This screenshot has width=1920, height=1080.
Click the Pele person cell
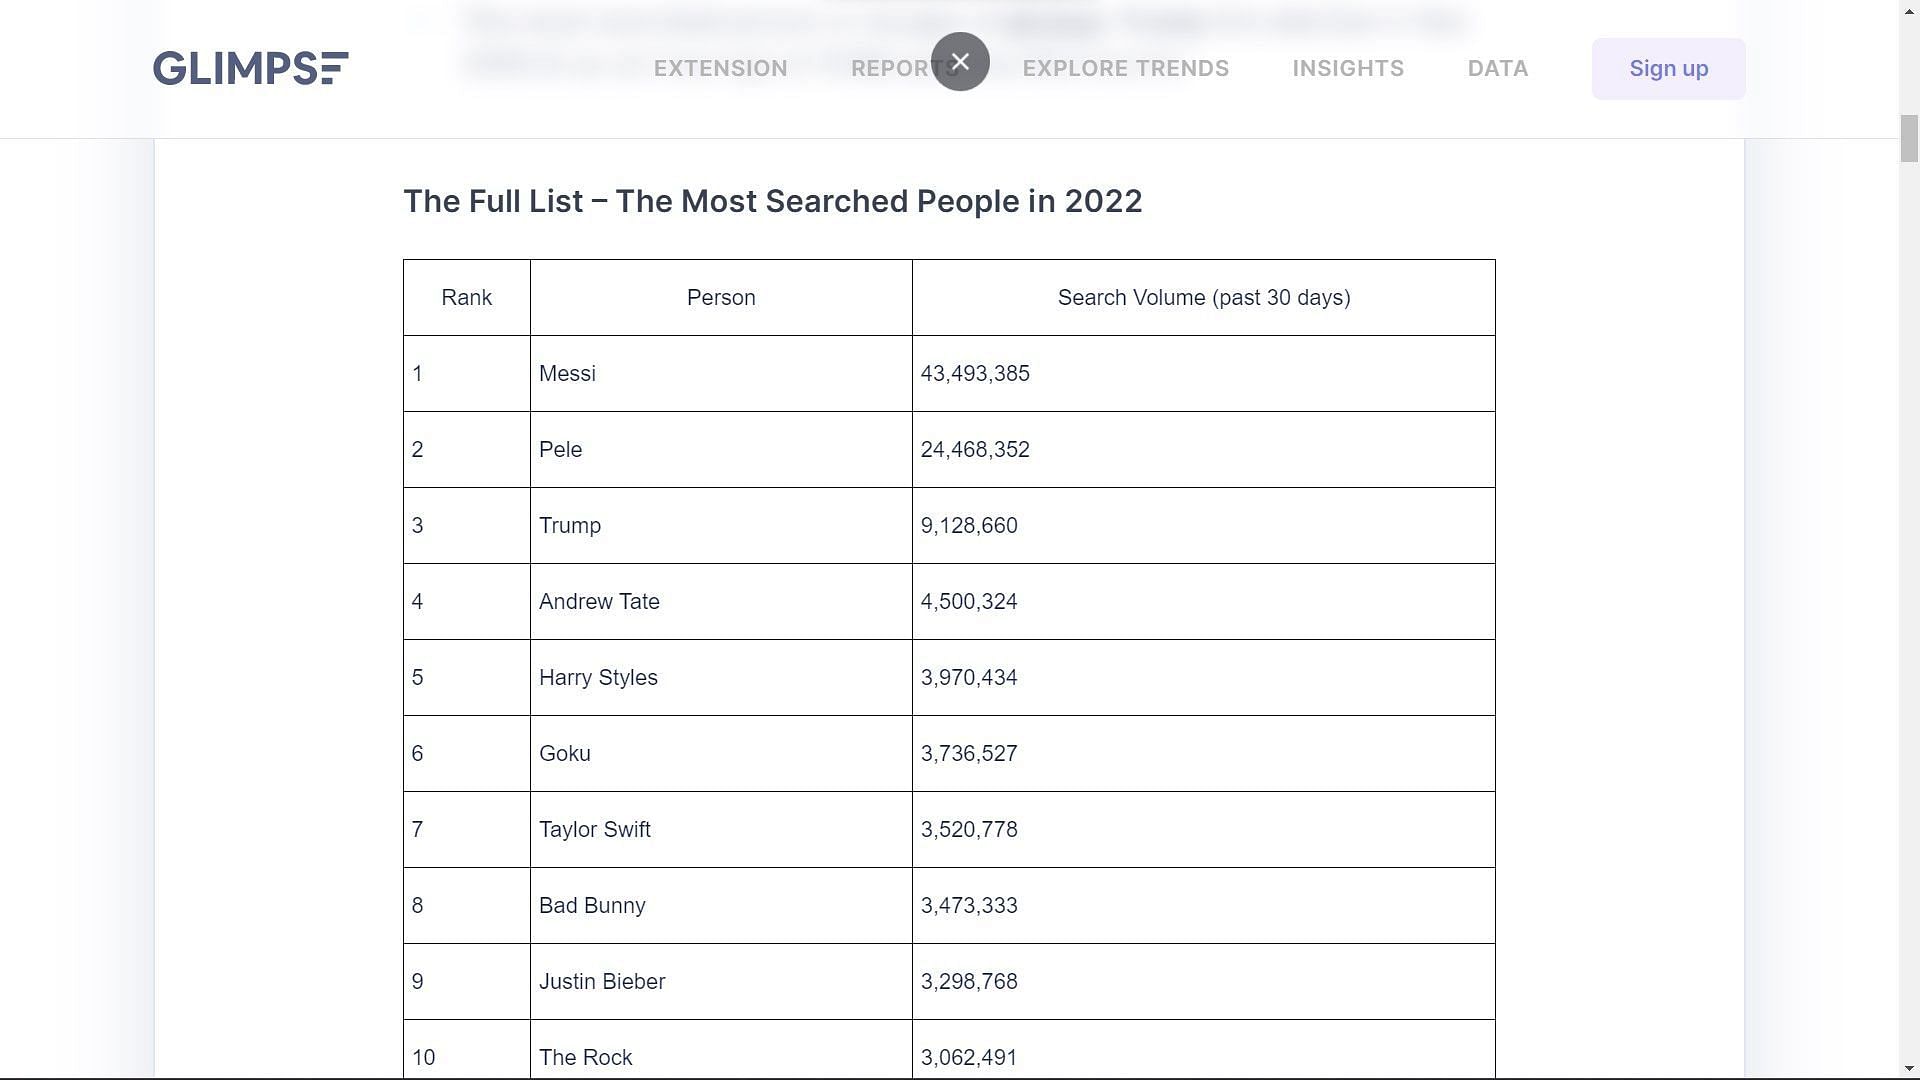(721, 450)
